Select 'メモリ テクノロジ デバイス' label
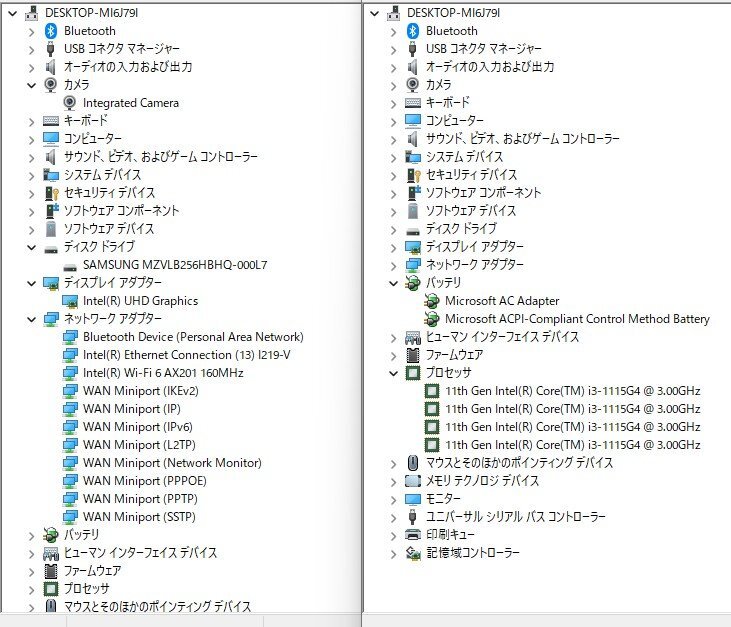Screen dimensions: 731x627 pos(482,481)
